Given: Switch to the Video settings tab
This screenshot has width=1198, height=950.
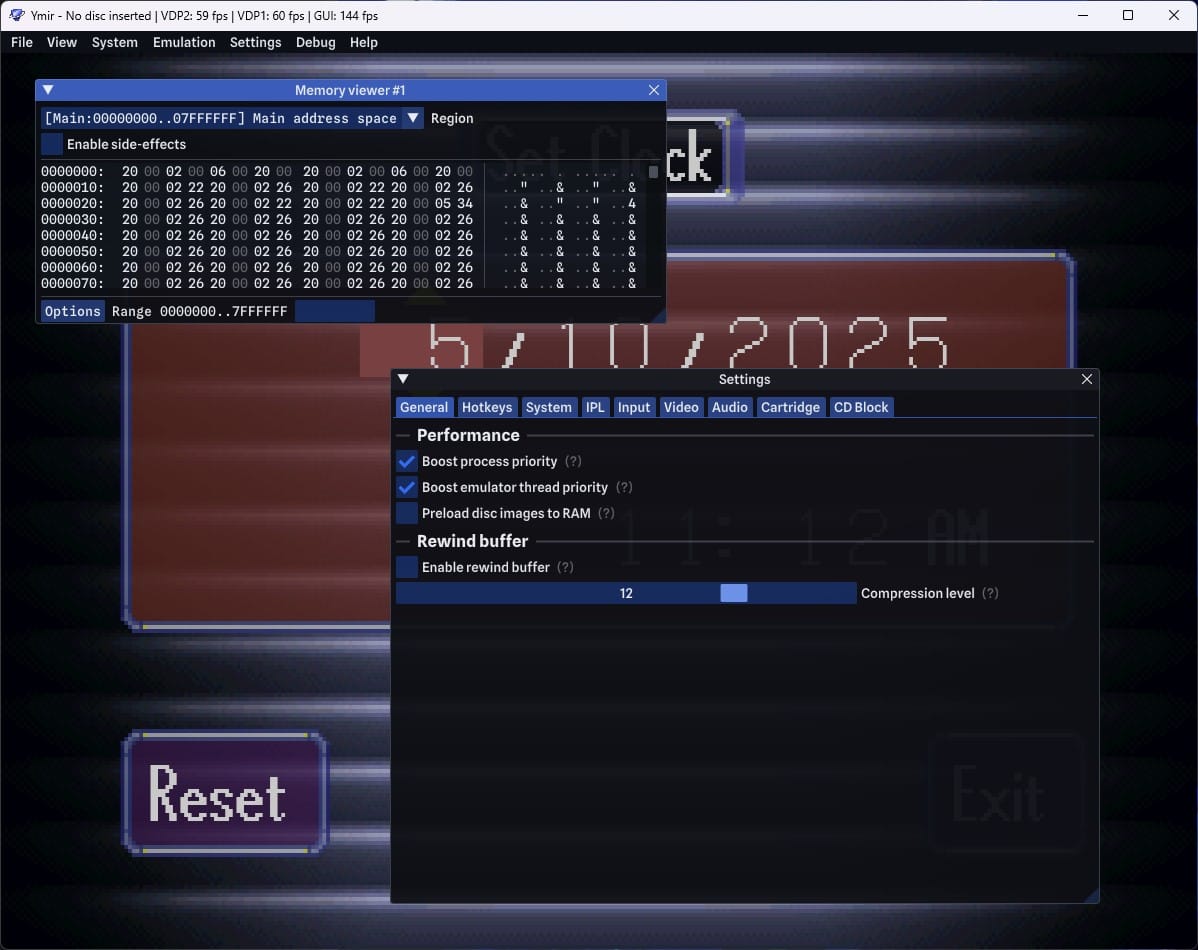Looking at the screenshot, I should tap(681, 407).
